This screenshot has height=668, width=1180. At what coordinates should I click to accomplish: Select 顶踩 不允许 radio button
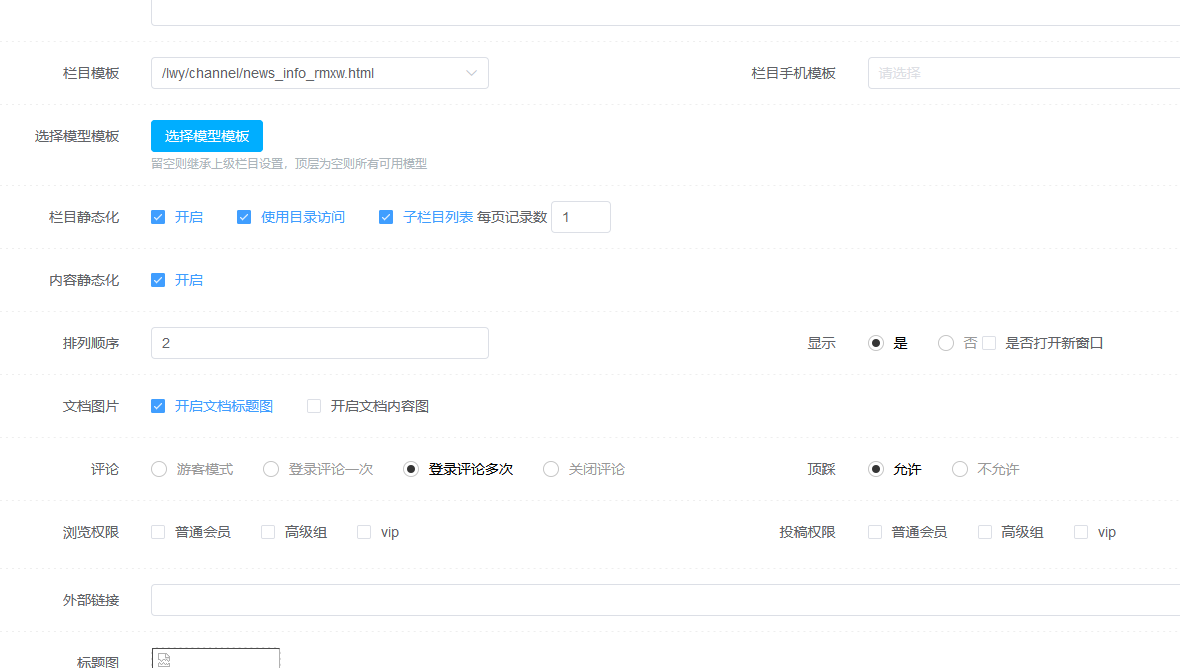click(x=960, y=469)
